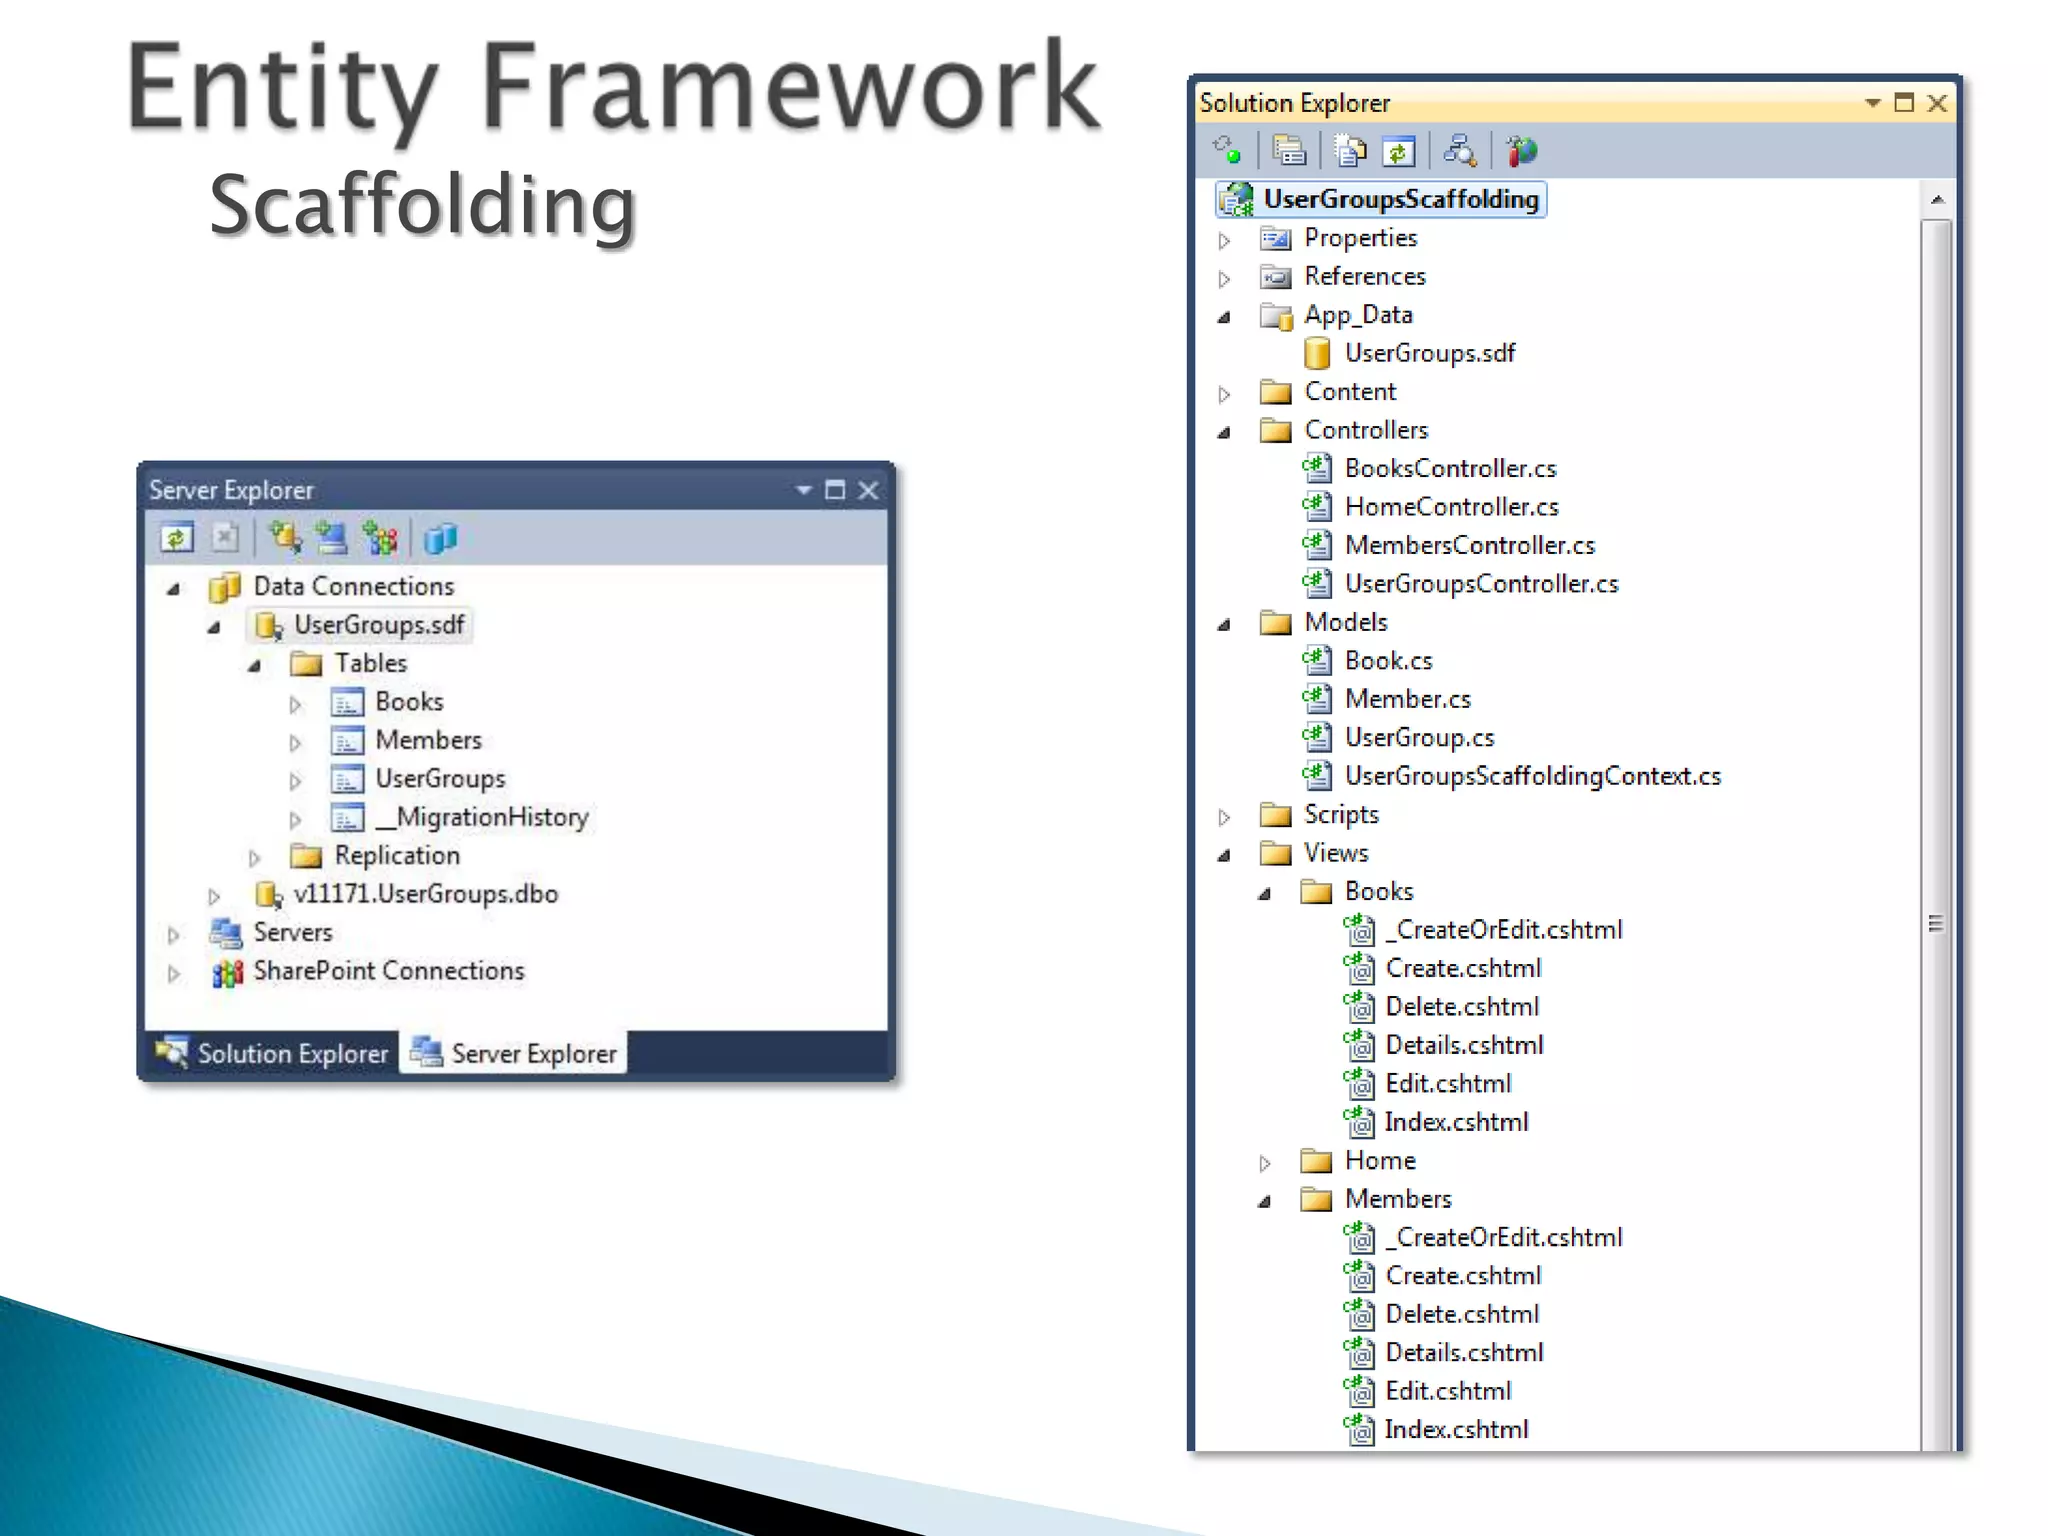Expand the Home views folder
This screenshot has width=2048, height=1536.
[1264, 1163]
